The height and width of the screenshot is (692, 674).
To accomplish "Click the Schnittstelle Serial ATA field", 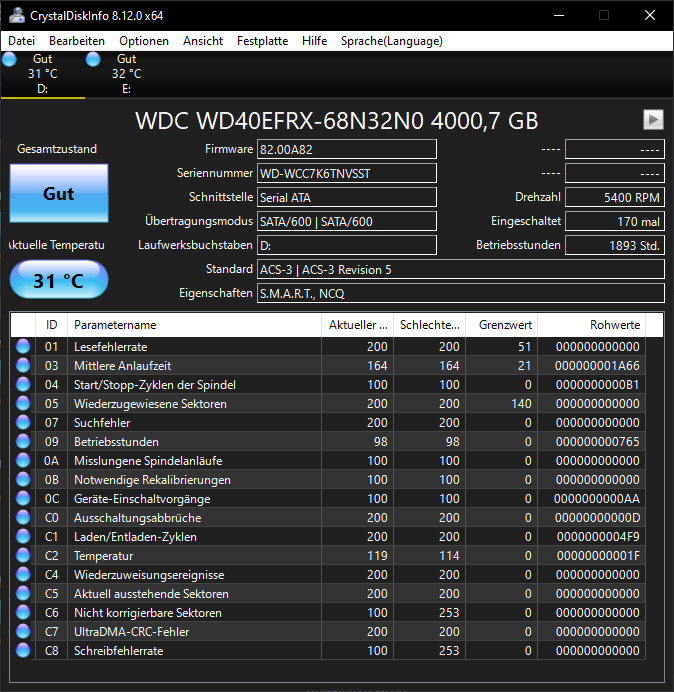I will pyautogui.click(x=347, y=197).
